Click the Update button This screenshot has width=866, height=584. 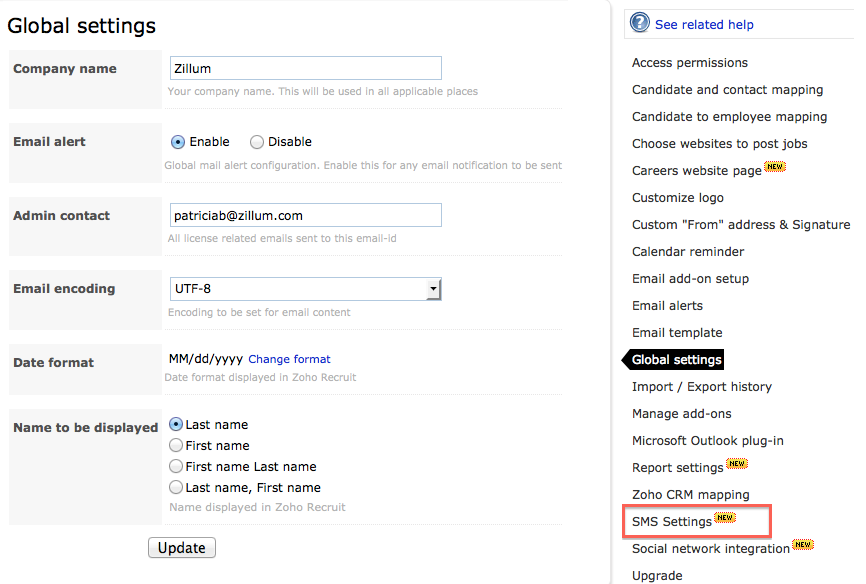(182, 548)
